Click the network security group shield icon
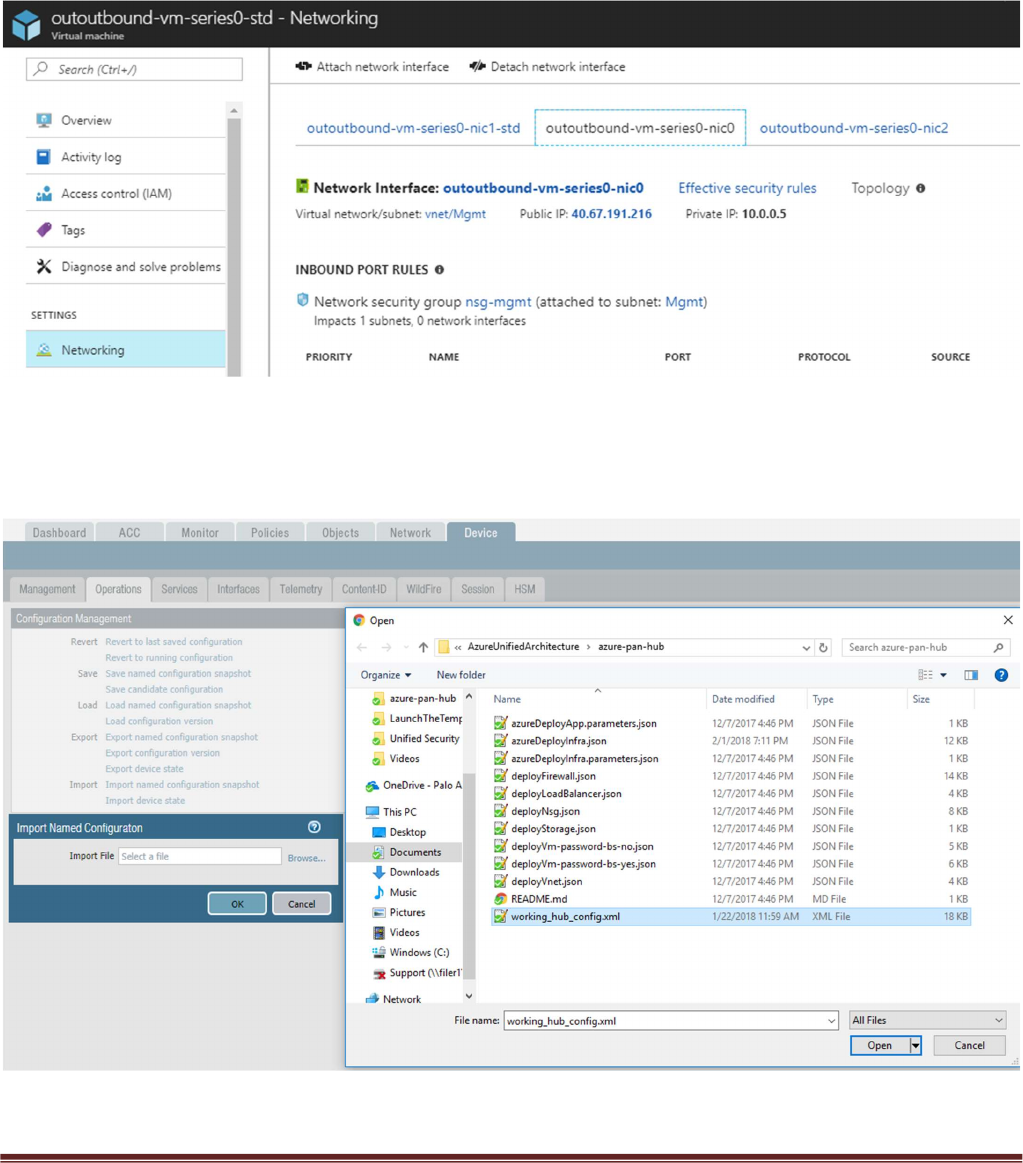The height and width of the screenshot is (1163, 1023). click(x=302, y=300)
